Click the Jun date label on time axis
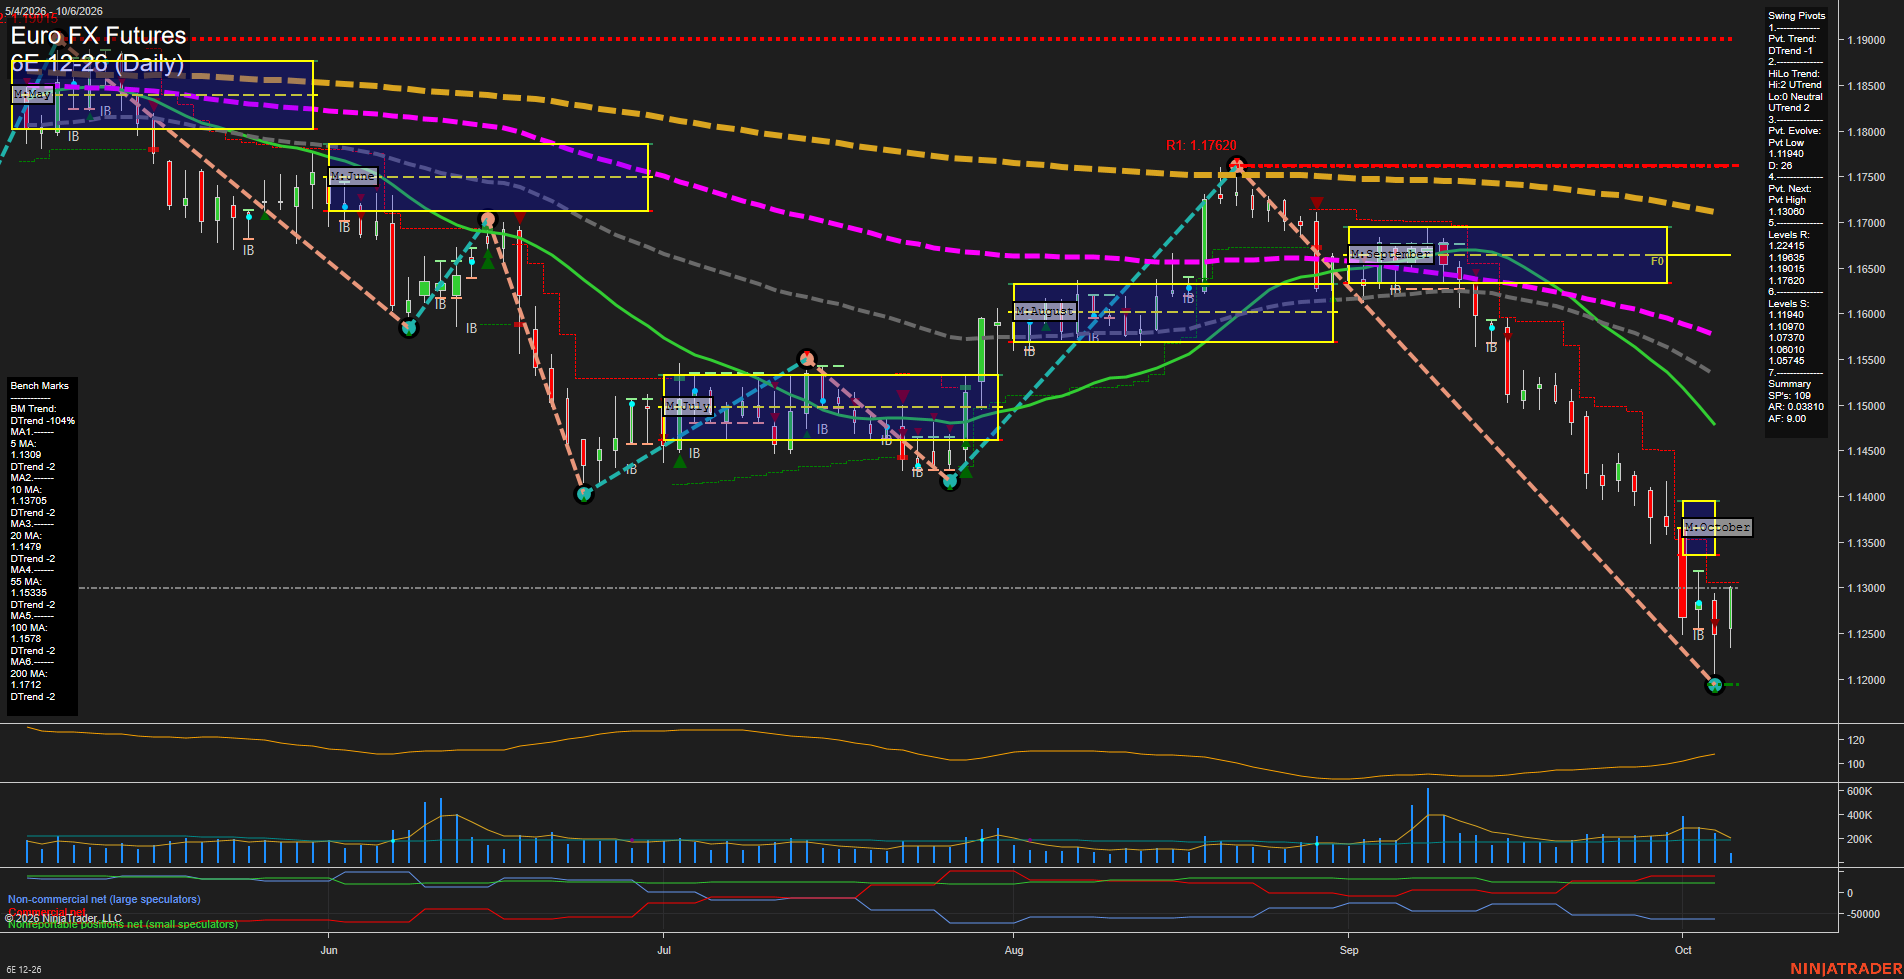Viewport: 1904px width, 979px height. [x=329, y=950]
